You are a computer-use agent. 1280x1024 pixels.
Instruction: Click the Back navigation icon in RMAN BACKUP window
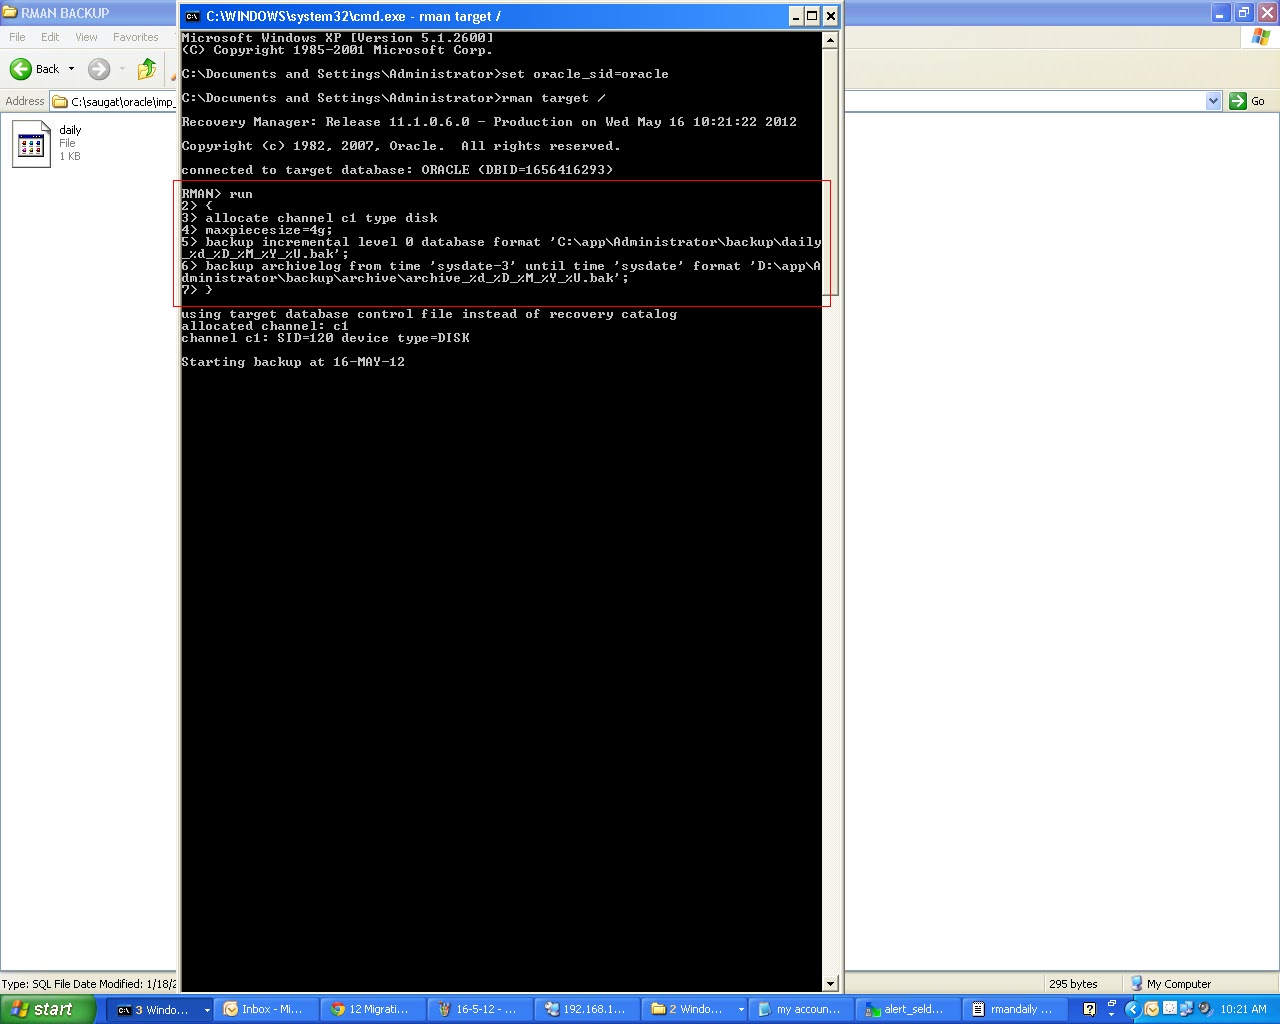tap(22, 69)
